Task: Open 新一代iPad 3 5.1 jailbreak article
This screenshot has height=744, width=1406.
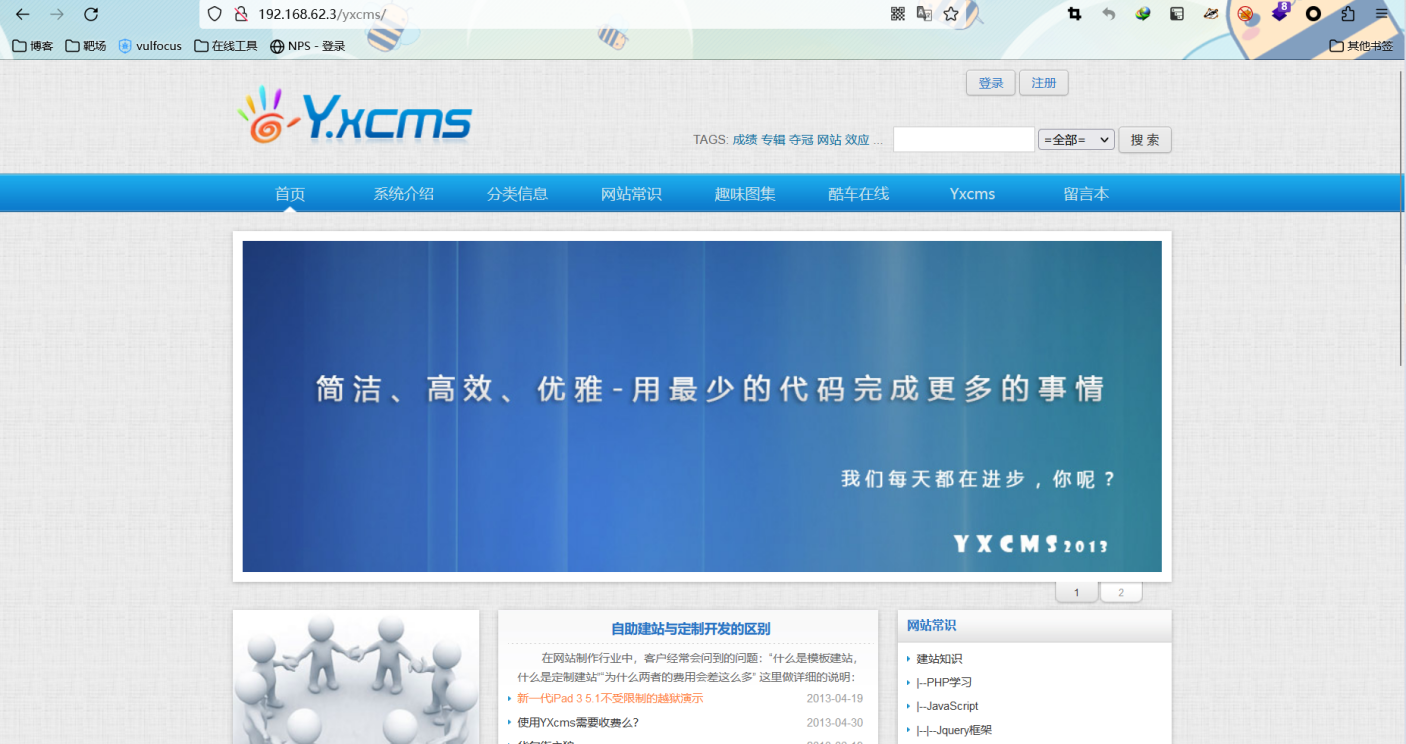Action: tap(610, 698)
